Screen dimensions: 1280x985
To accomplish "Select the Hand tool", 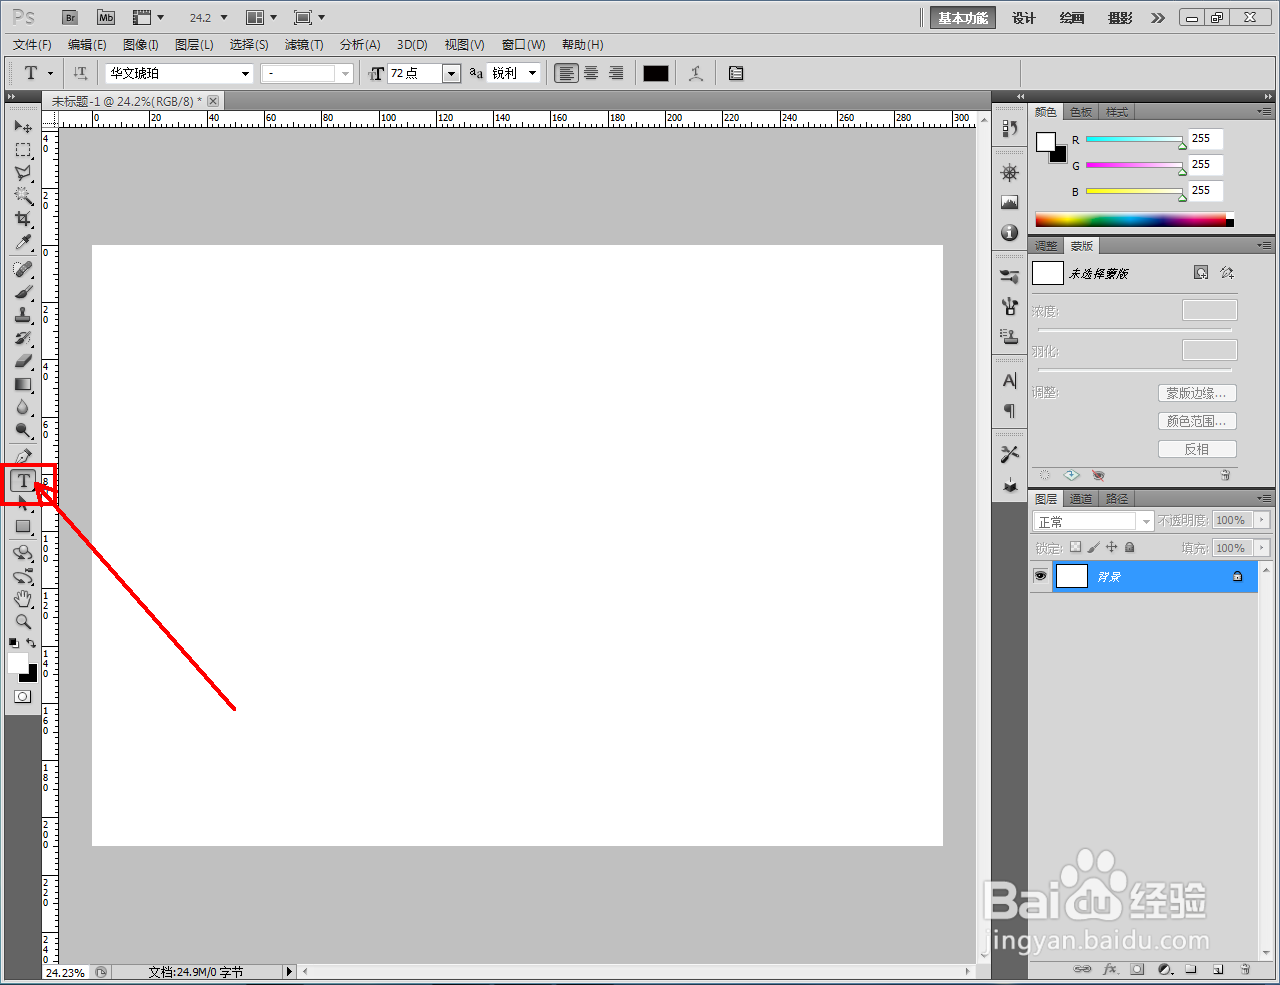I will (x=23, y=599).
